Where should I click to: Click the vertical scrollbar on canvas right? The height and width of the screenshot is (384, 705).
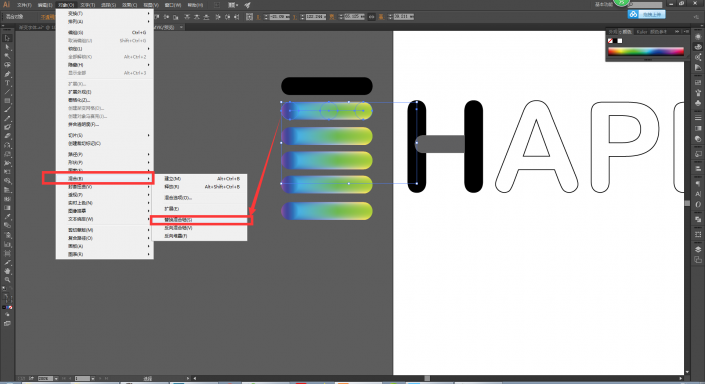click(x=687, y=203)
